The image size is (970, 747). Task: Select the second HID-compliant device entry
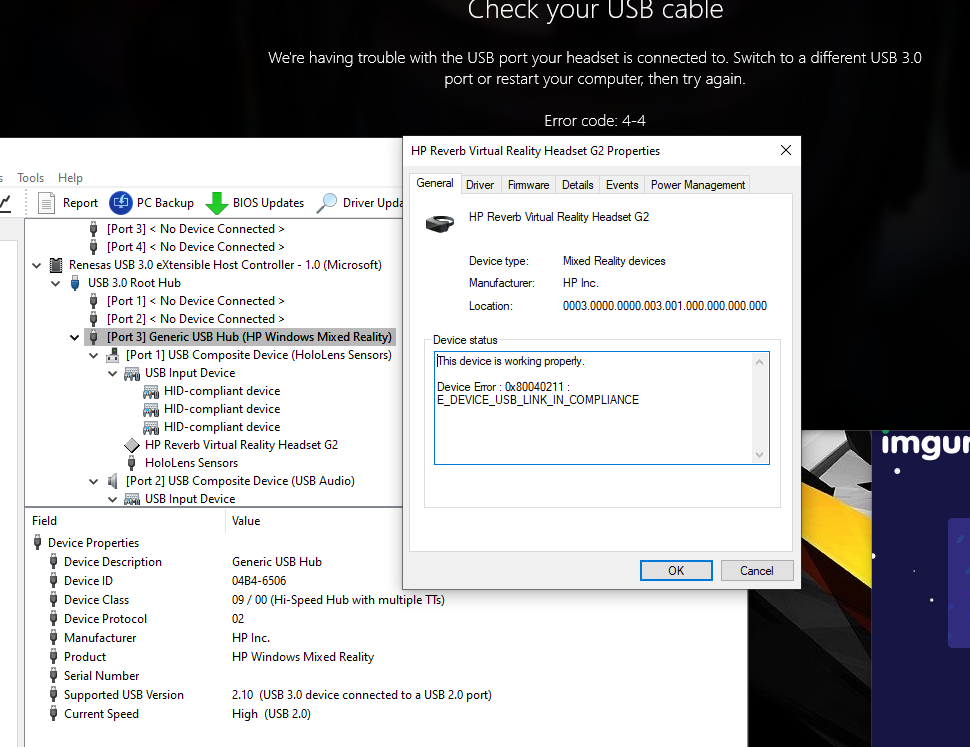coord(221,409)
